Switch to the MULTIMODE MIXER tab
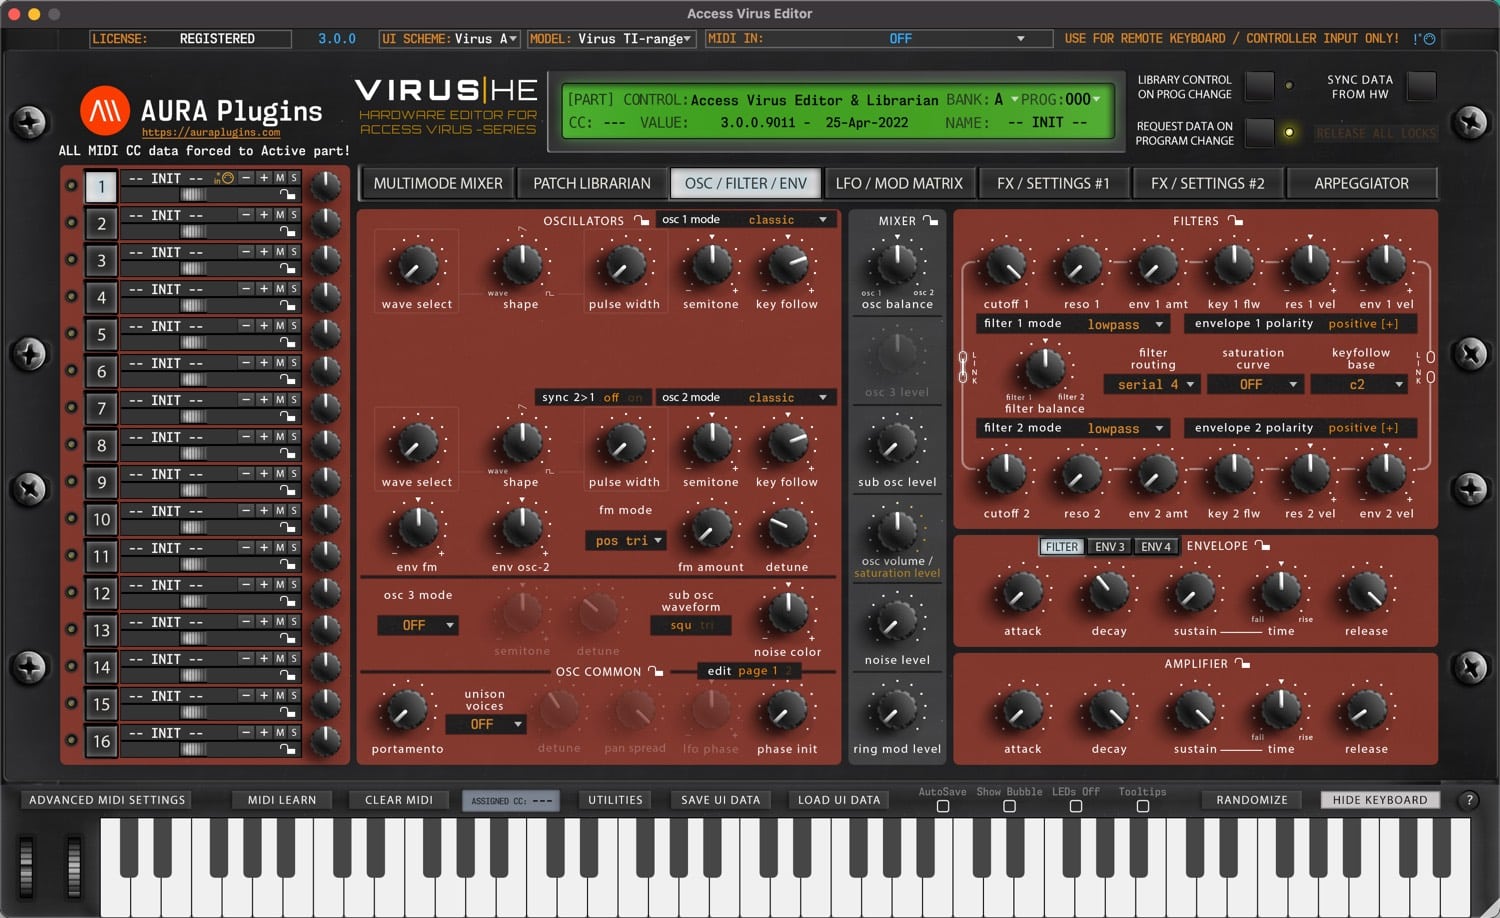This screenshot has height=918, width=1500. coord(438,184)
